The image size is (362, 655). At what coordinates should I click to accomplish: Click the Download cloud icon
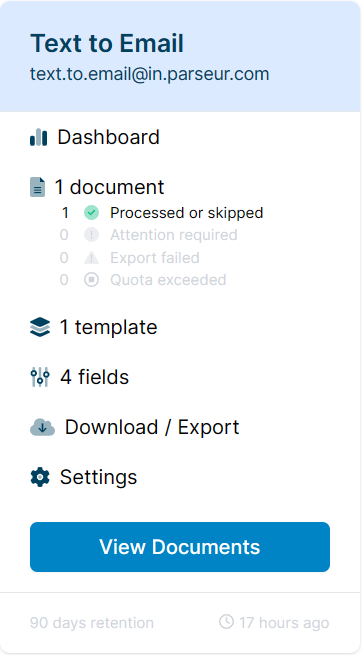[43, 427]
